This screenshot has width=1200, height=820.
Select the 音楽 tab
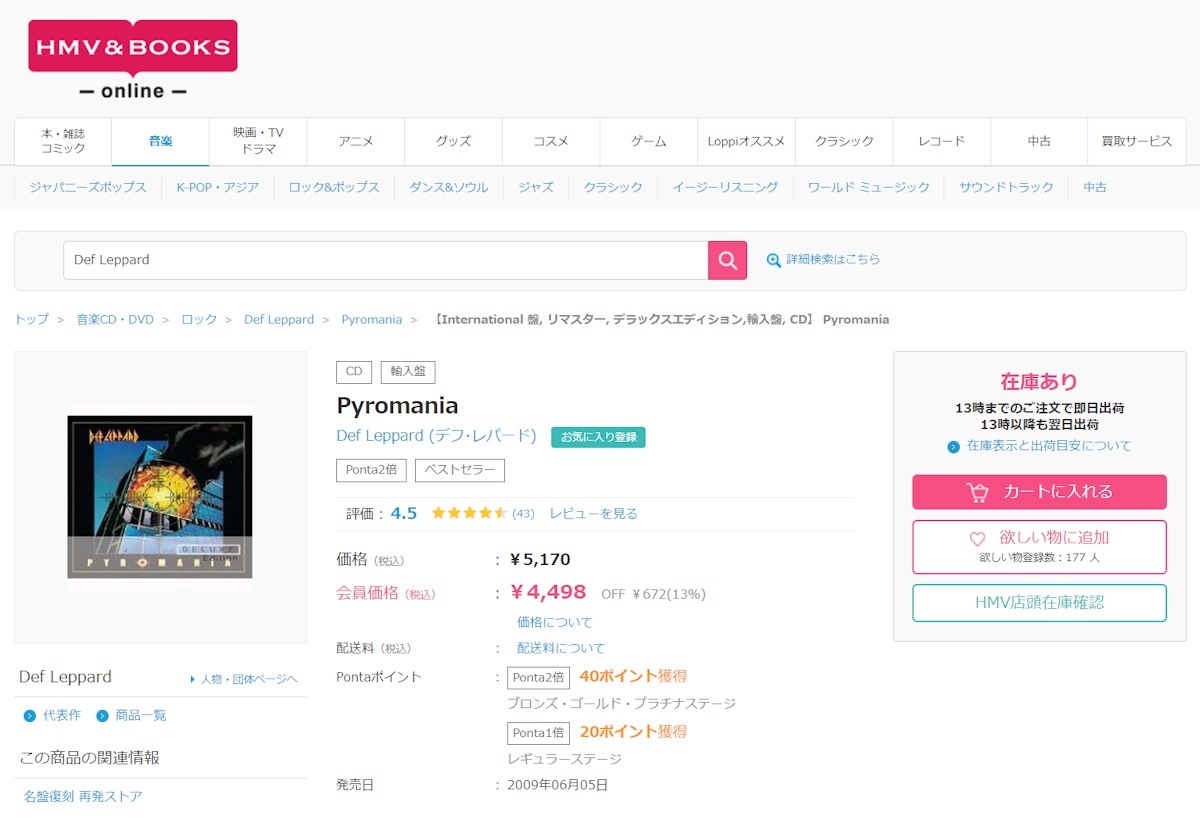161,141
